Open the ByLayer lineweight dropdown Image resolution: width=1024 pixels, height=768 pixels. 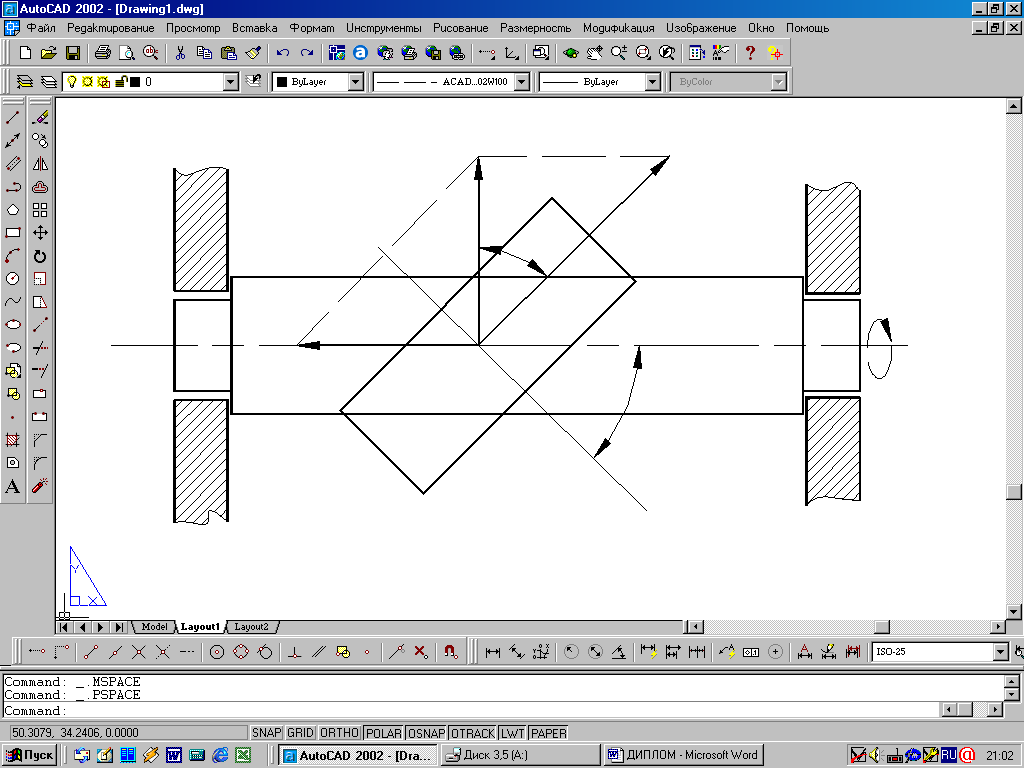[x=652, y=82]
